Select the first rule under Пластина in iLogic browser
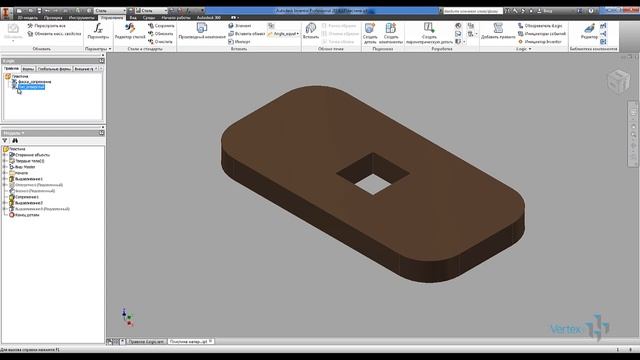 pos(34,82)
